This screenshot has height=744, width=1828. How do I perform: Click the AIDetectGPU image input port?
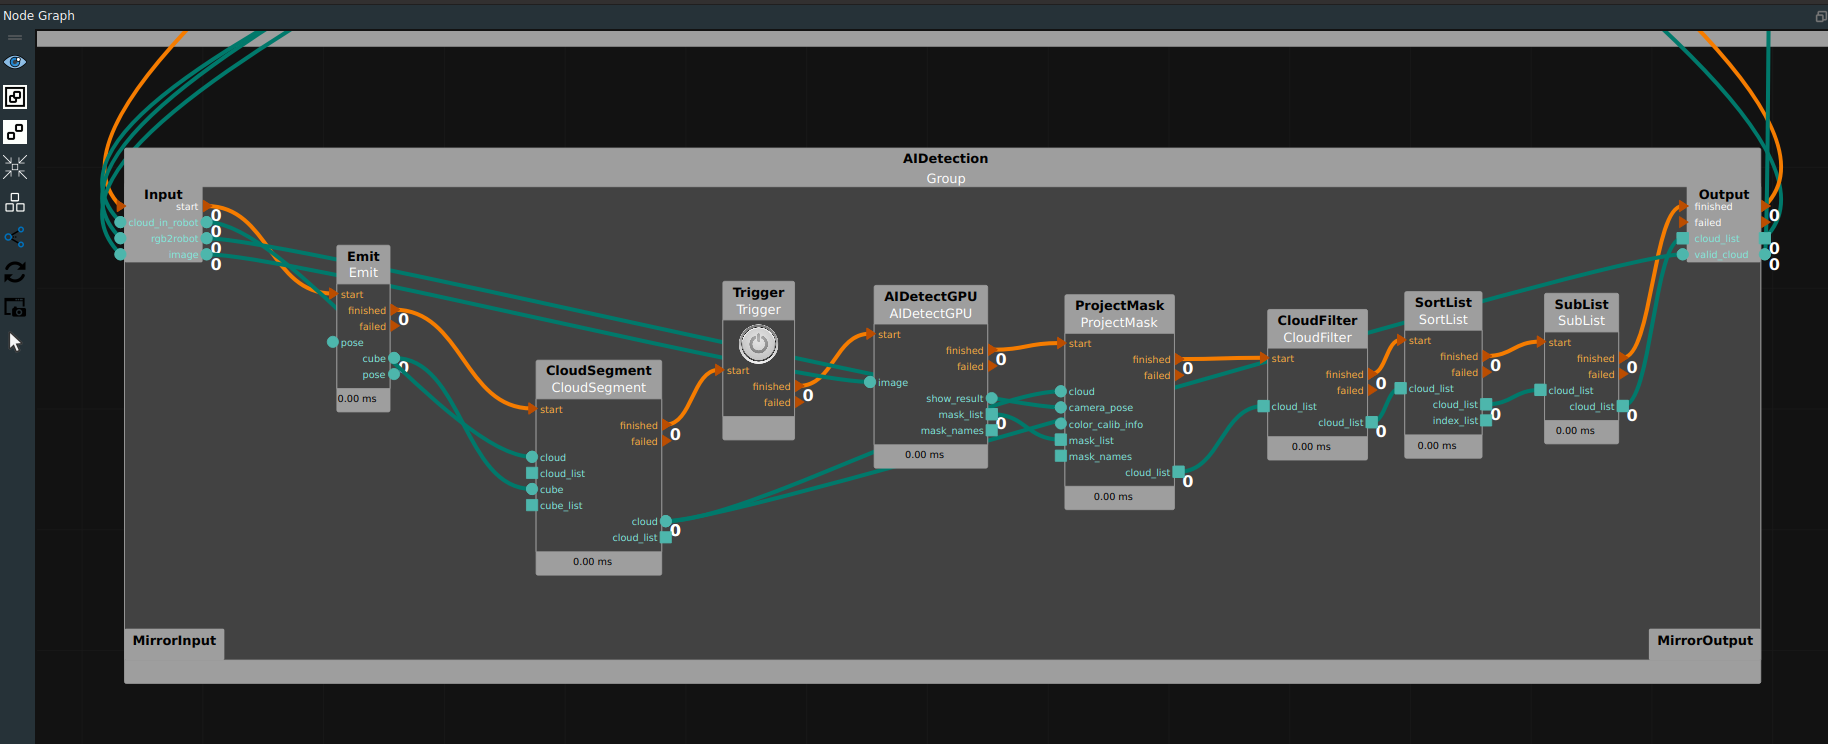pyautogui.click(x=870, y=382)
